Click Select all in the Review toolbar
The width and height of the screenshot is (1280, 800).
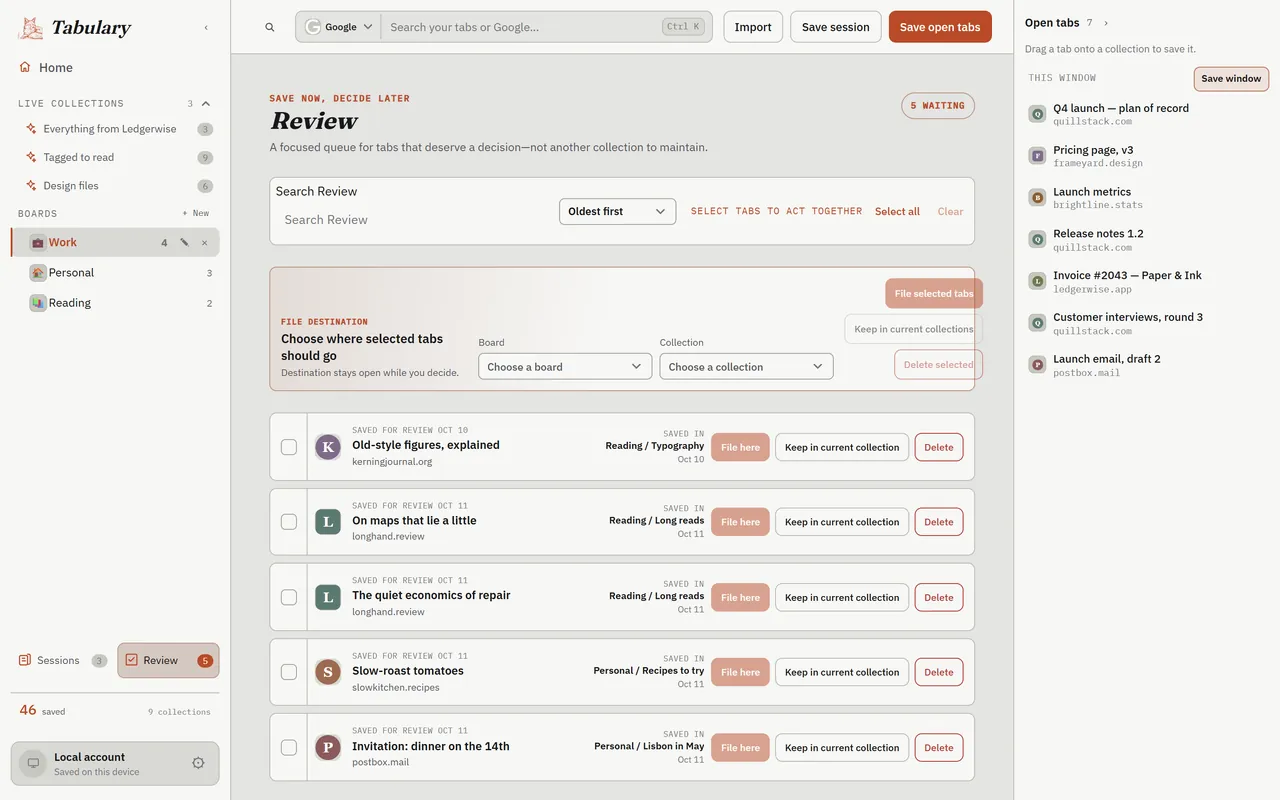(897, 211)
